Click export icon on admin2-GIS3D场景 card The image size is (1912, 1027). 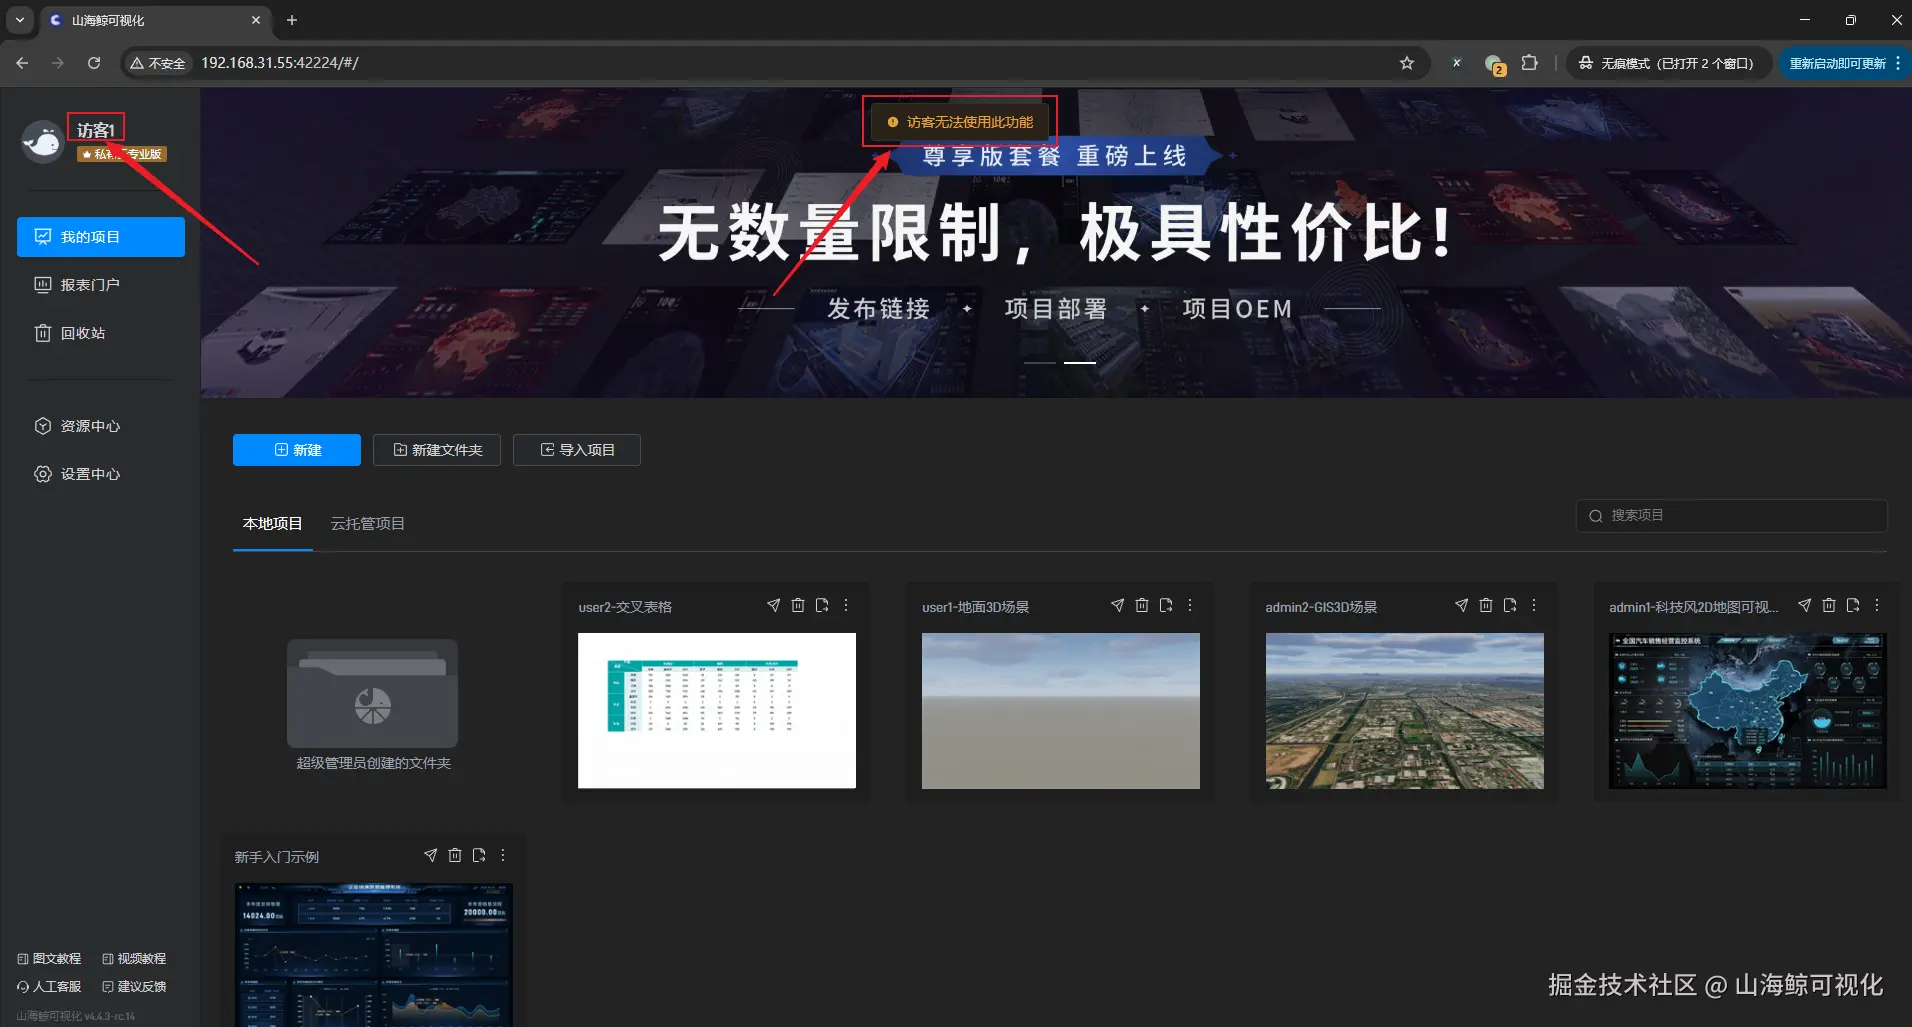(x=1509, y=605)
